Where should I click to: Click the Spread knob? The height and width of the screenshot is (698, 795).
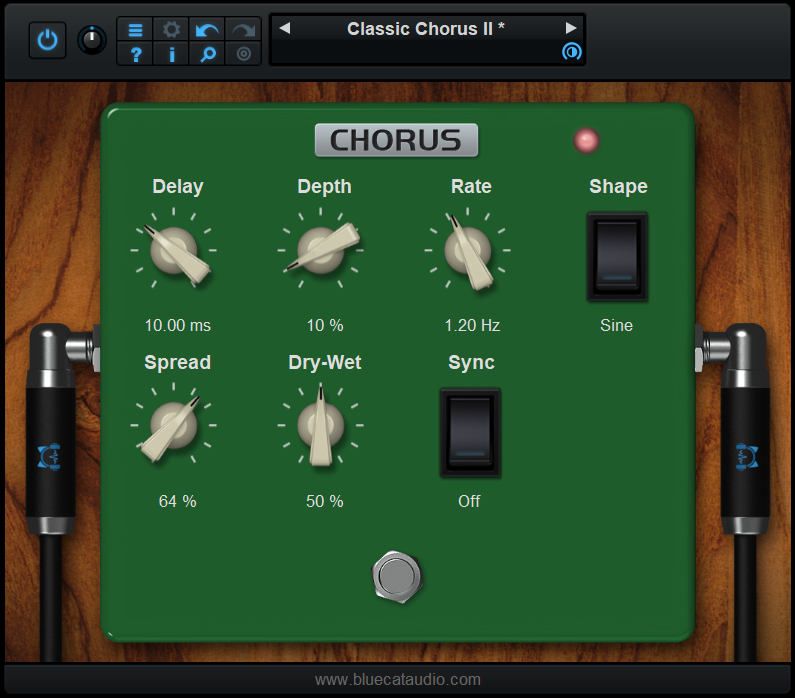pos(174,425)
